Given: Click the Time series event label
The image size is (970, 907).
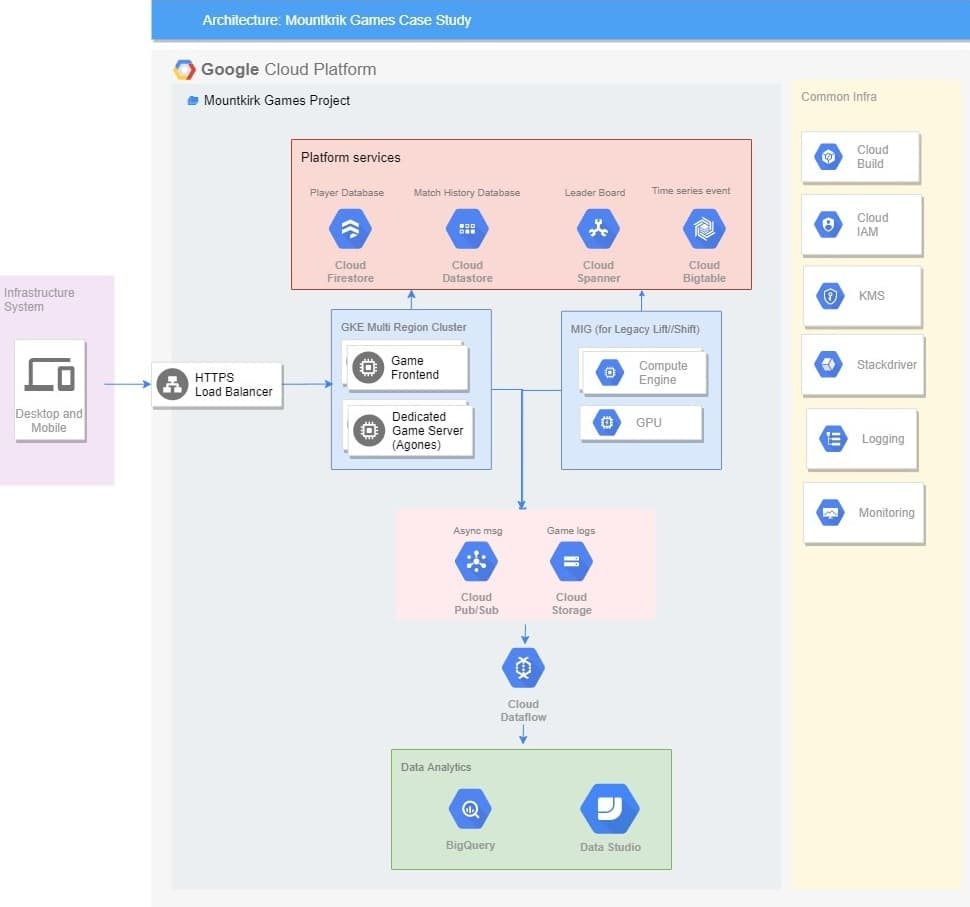Looking at the screenshot, I should click(x=691, y=191).
